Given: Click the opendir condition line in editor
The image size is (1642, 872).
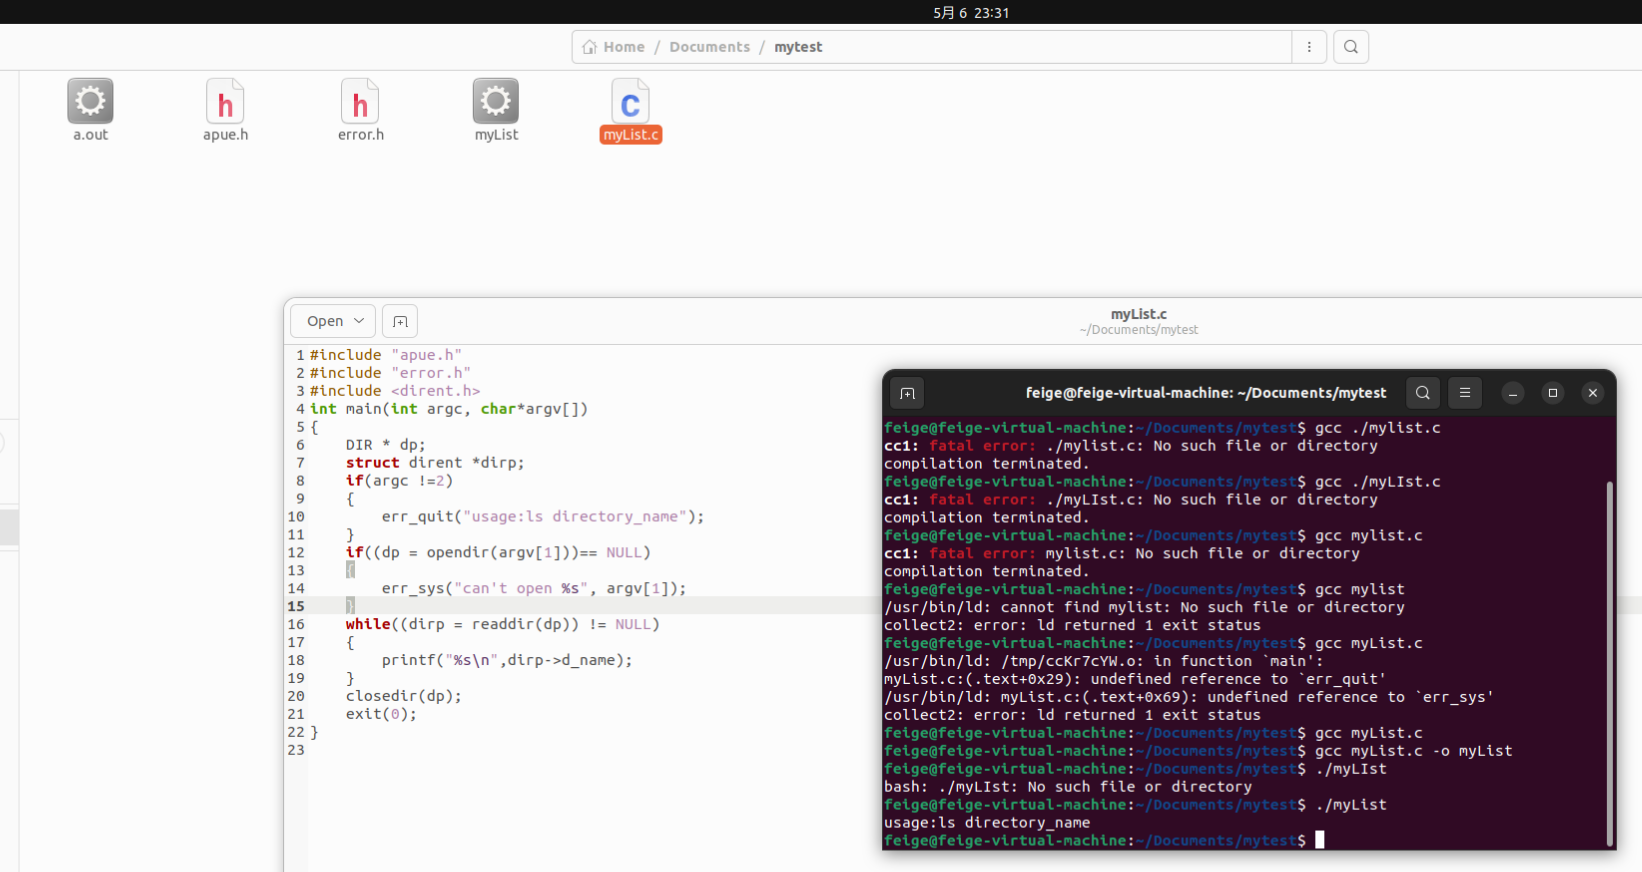Looking at the screenshot, I should [498, 553].
